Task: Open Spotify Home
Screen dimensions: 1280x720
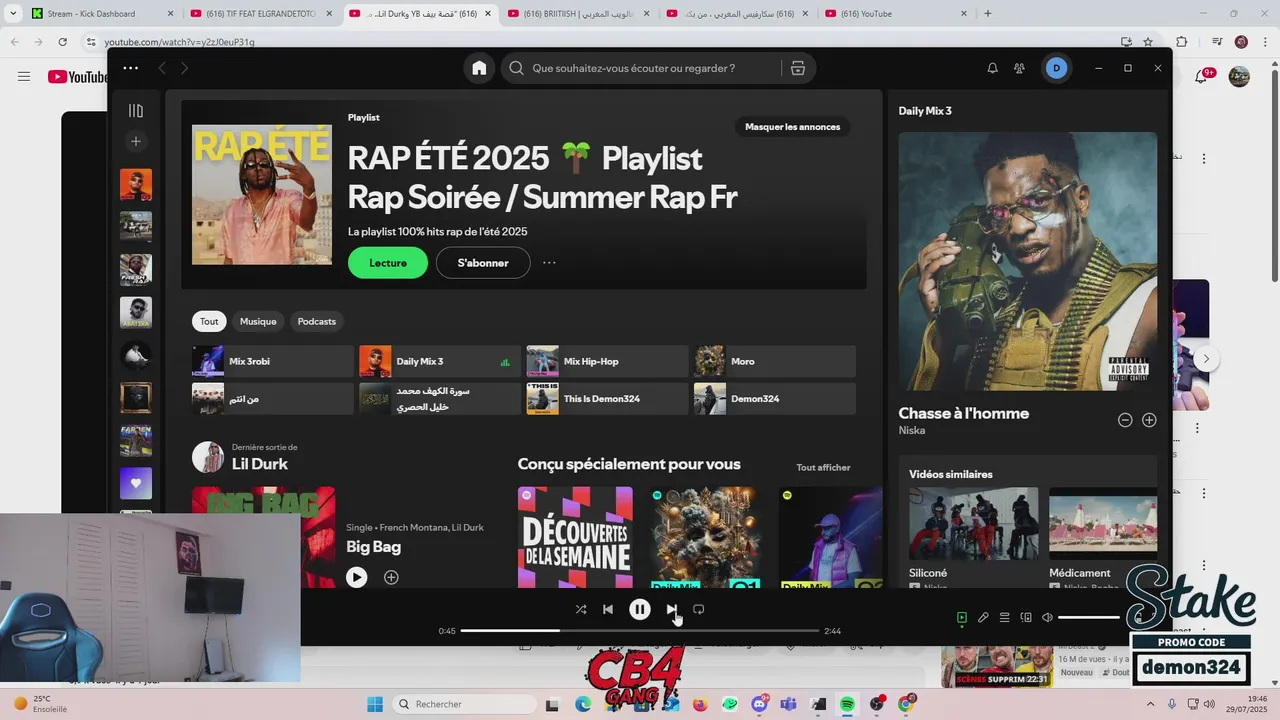Action: [479, 68]
